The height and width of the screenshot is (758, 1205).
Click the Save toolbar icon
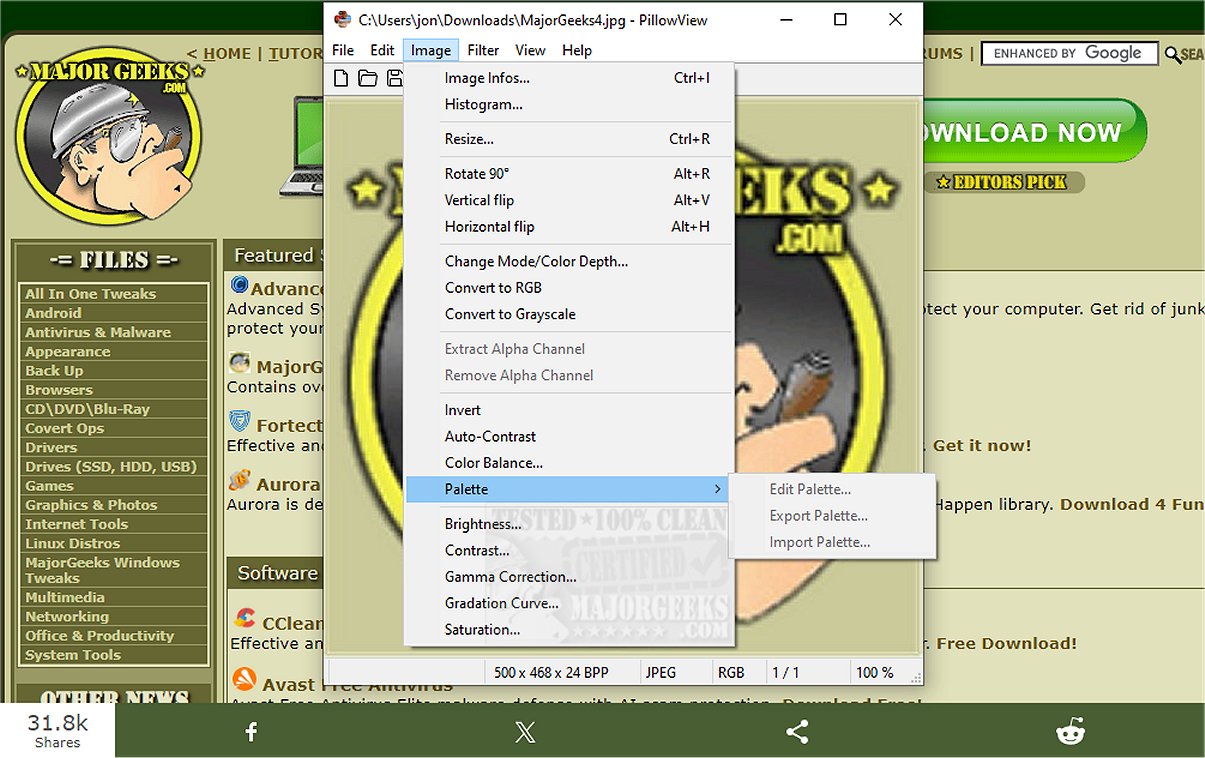pyautogui.click(x=395, y=78)
